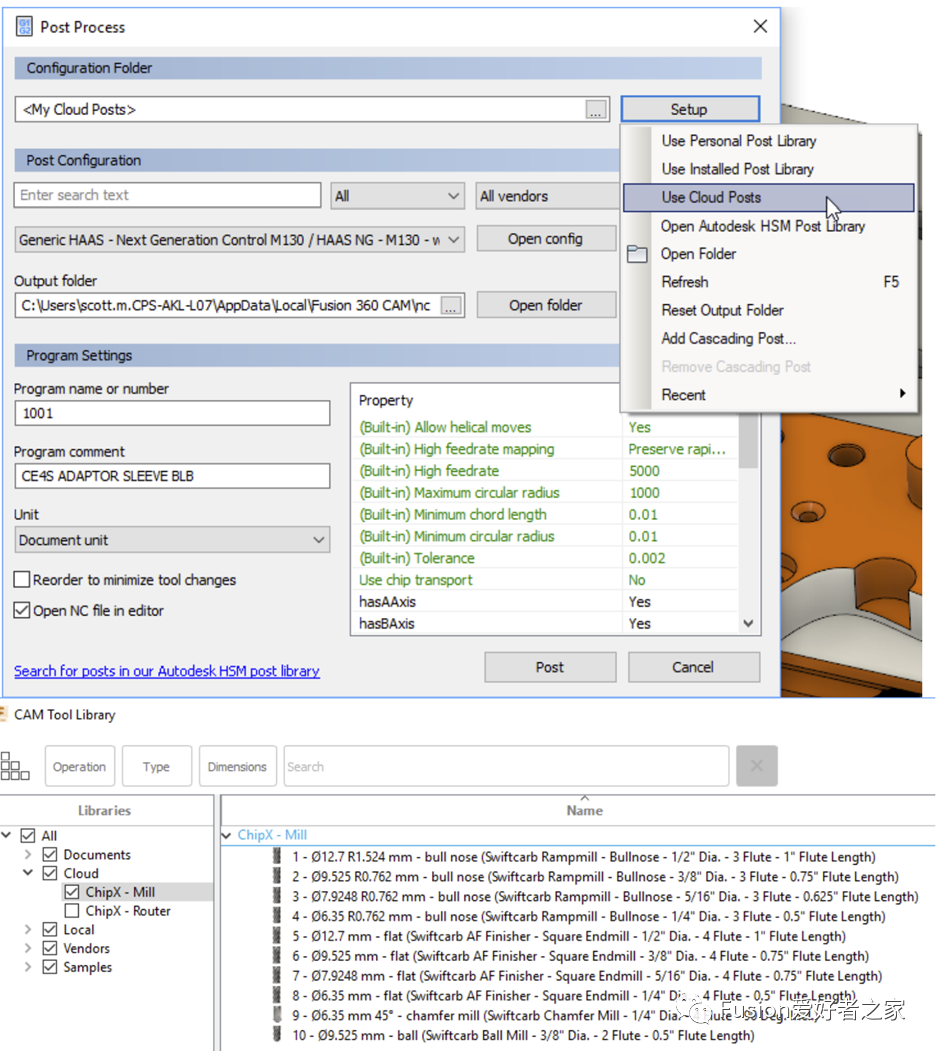Open the Generic HAAS post configuration dropdown
The height and width of the screenshot is (1051, 936).
click(239, 239)
